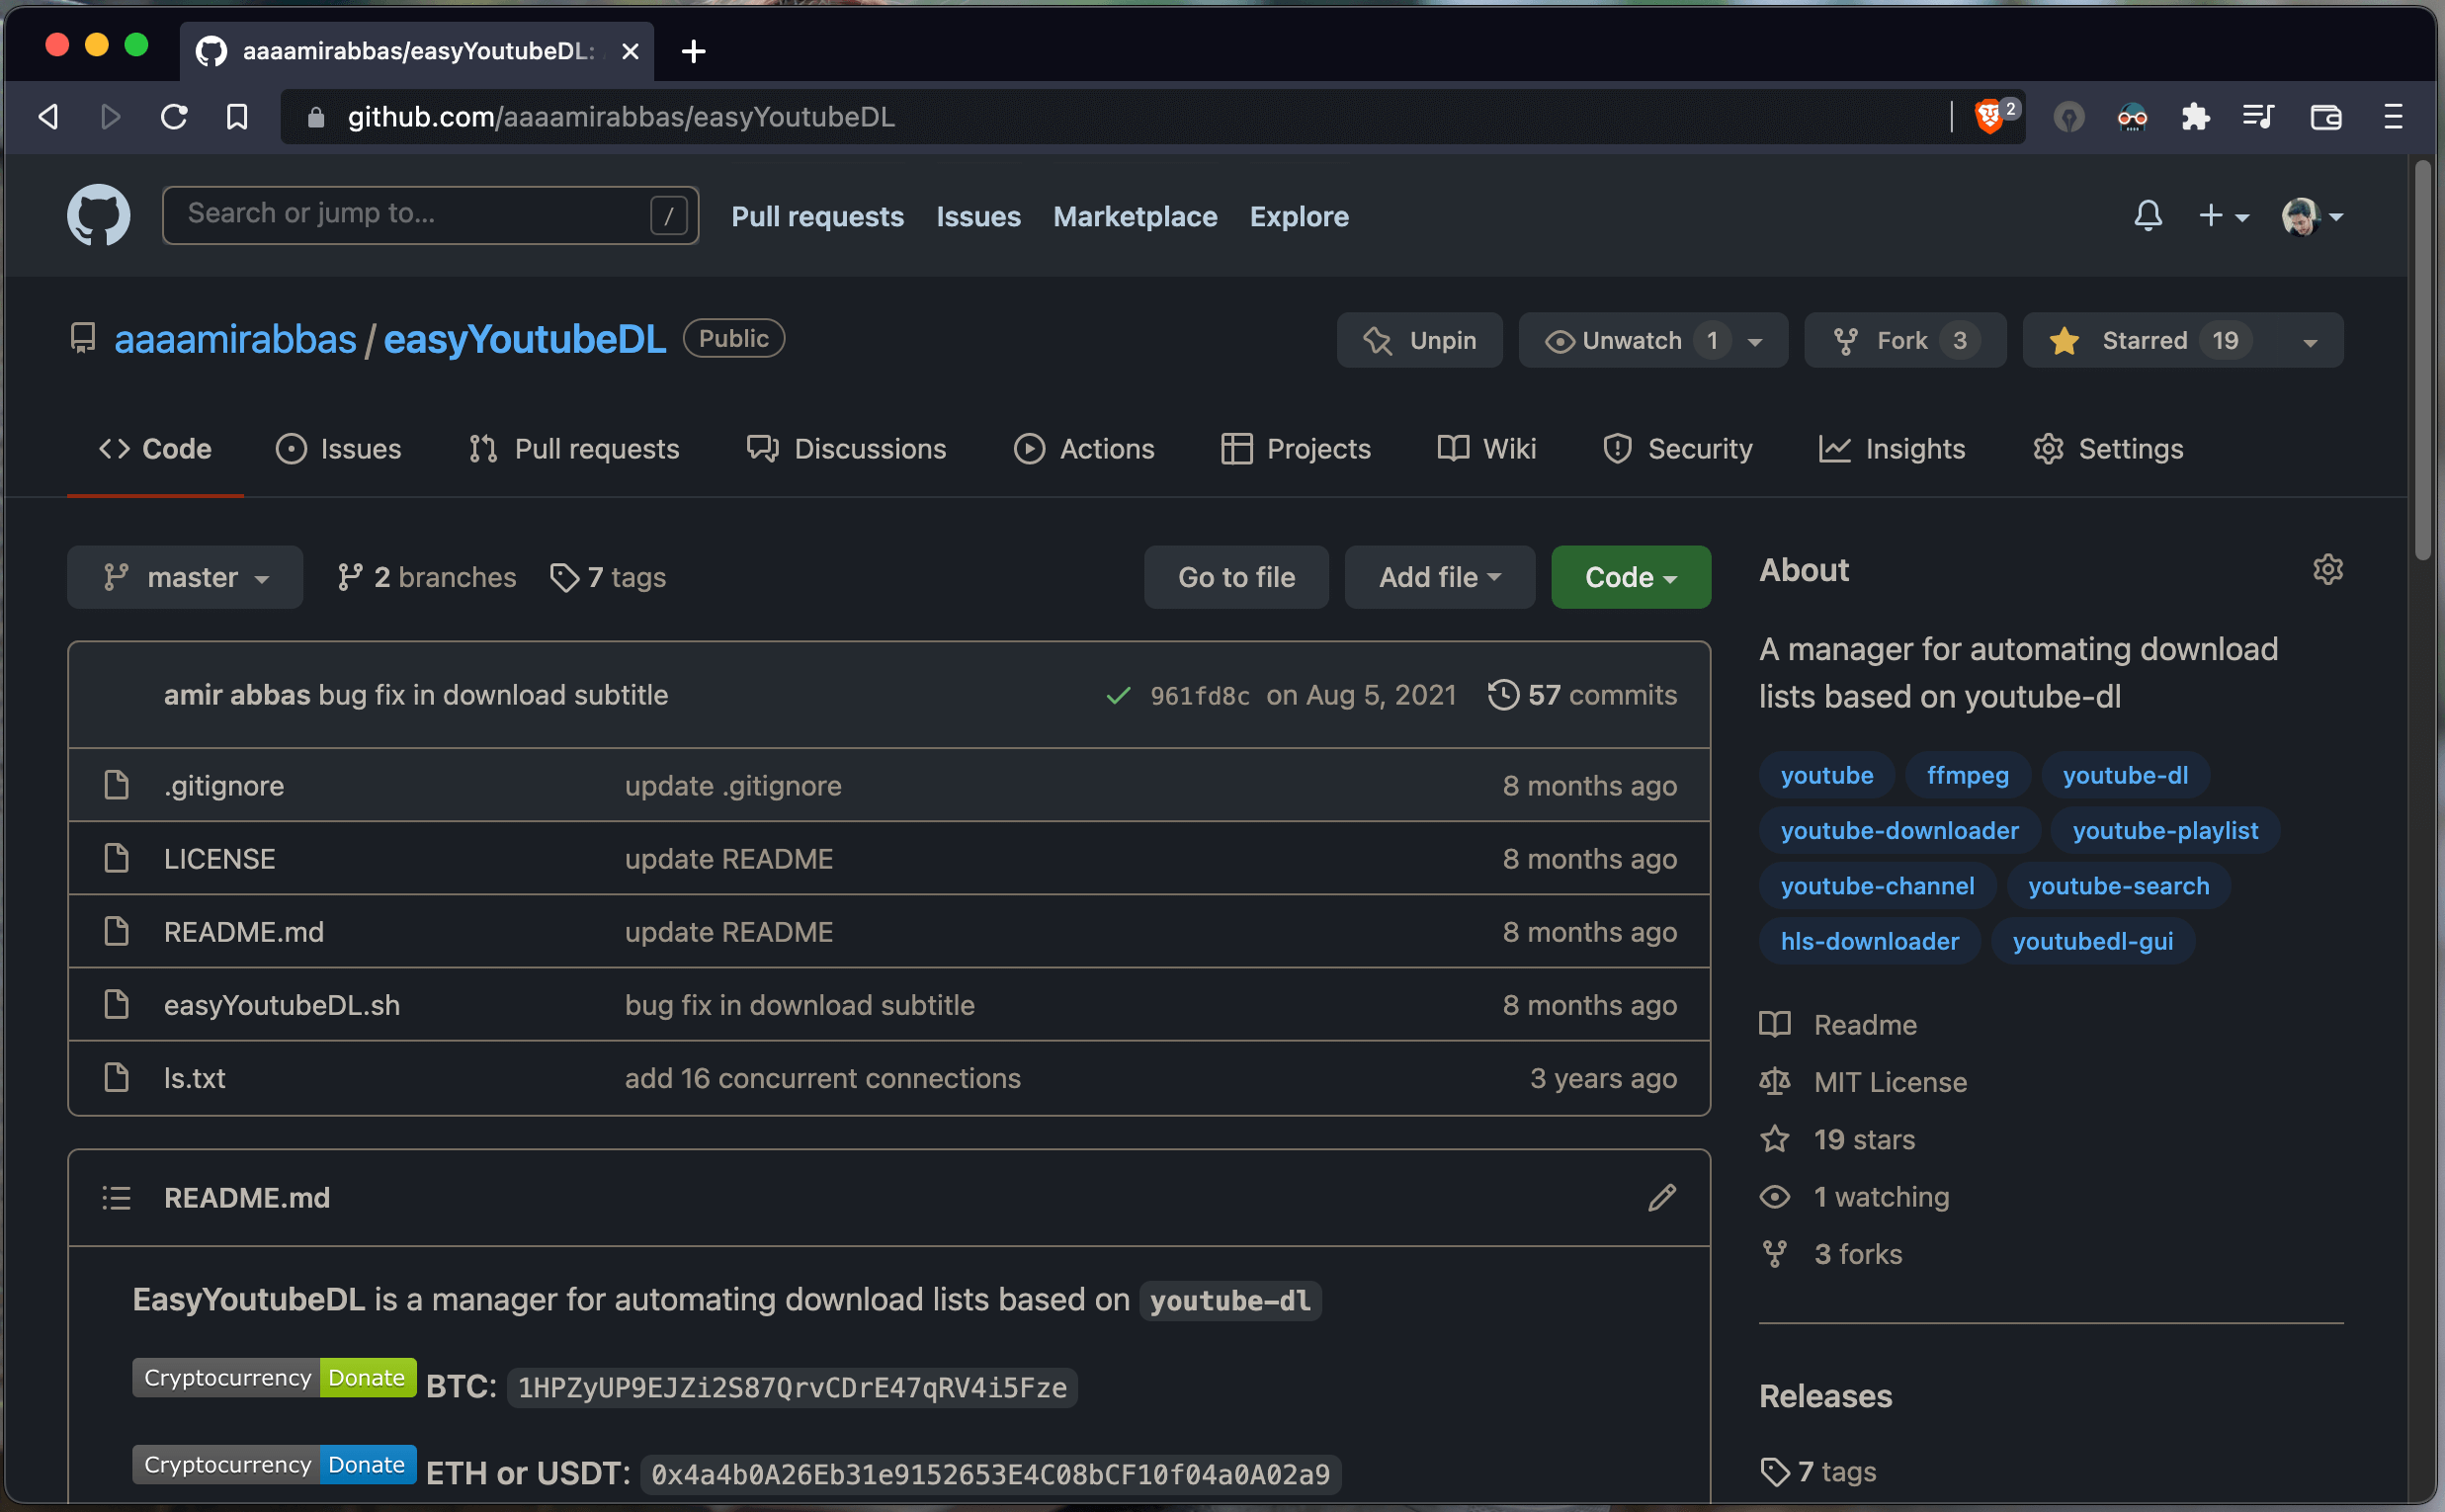
Task: Click the About settings gear icon
Action: point(2327,569)
